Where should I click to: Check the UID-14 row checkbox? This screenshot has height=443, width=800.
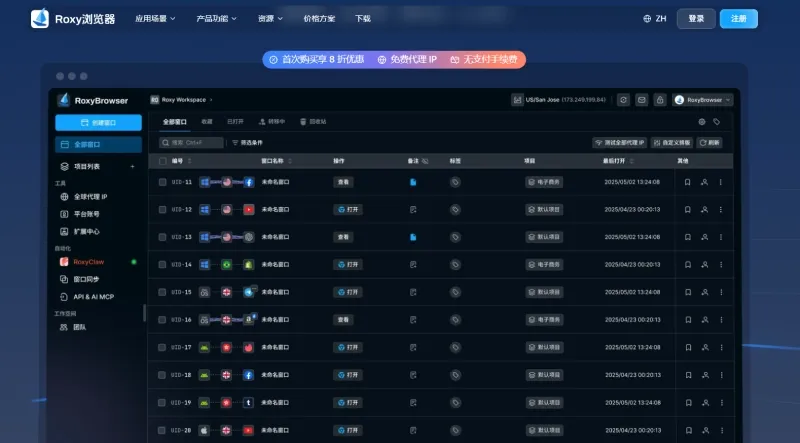coord(162,264)
